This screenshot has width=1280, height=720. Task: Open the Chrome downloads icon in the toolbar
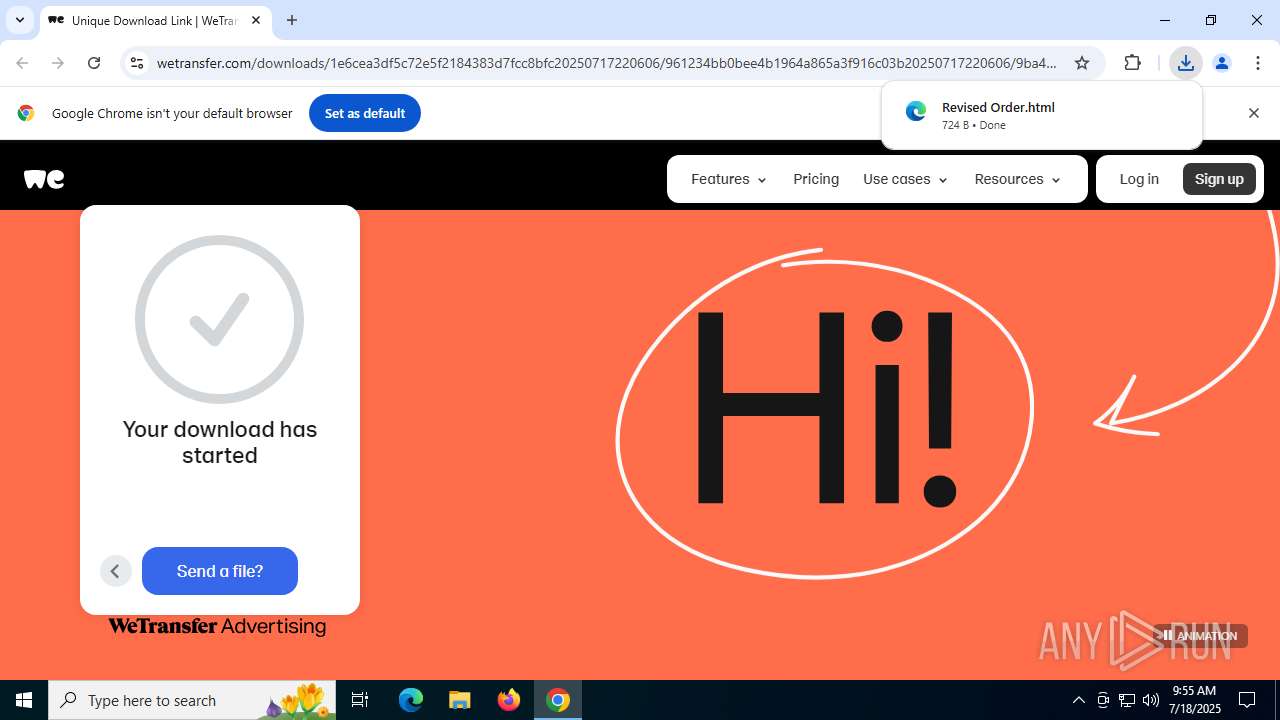tap(1185, 63)
